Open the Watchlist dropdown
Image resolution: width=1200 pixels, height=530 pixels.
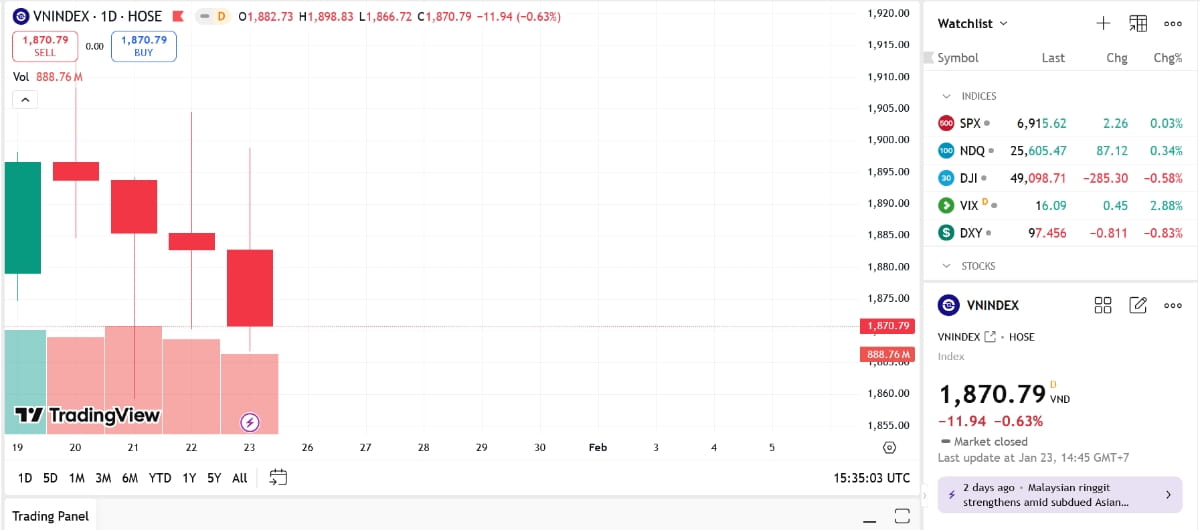pos(973,23)
